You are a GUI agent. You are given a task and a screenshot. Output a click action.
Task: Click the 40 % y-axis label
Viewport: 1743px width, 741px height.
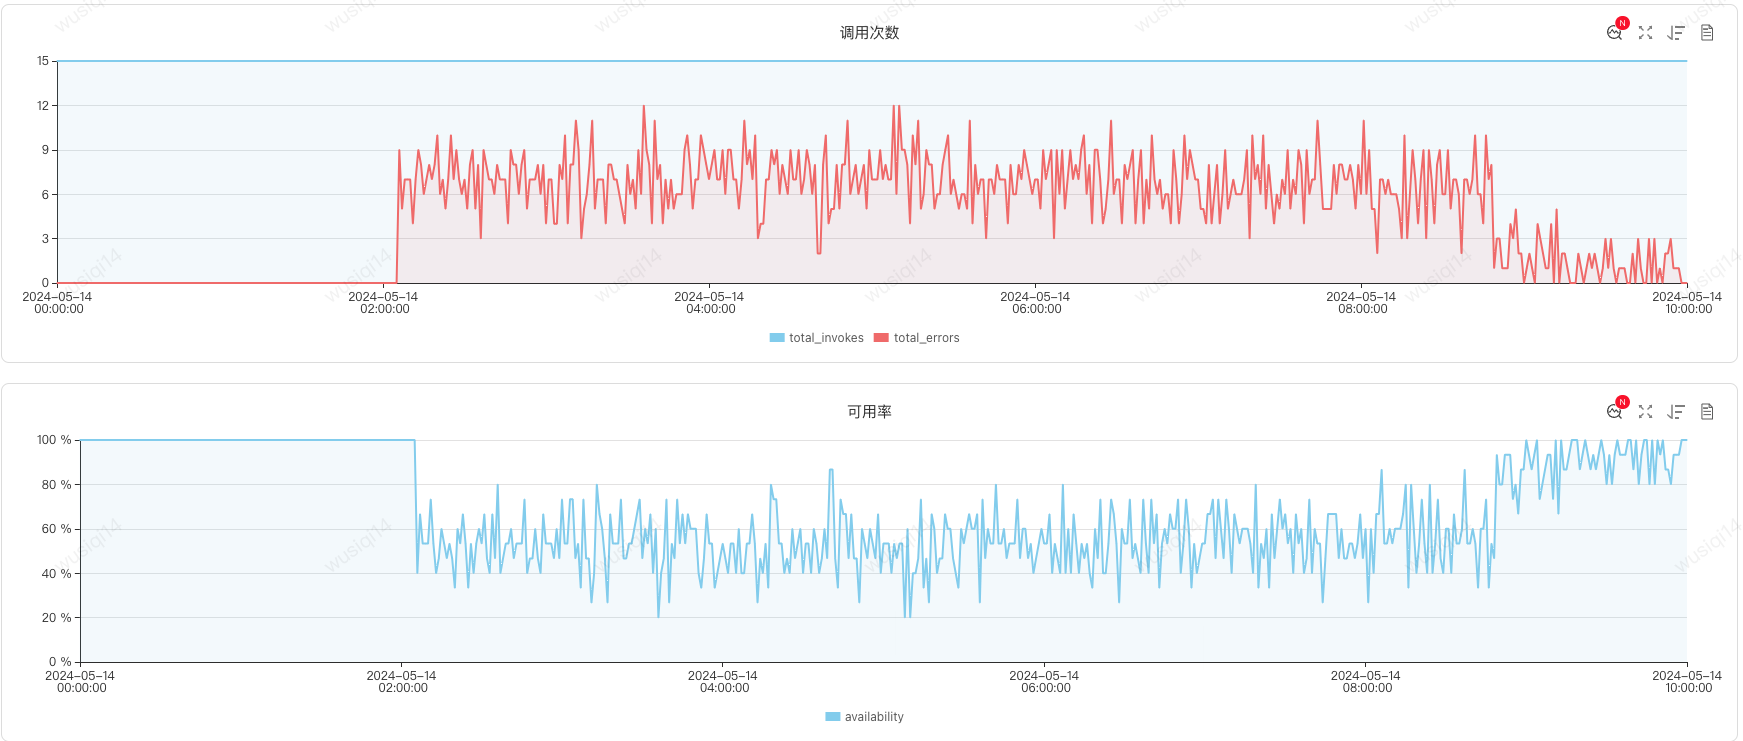(x=56, y=574)
